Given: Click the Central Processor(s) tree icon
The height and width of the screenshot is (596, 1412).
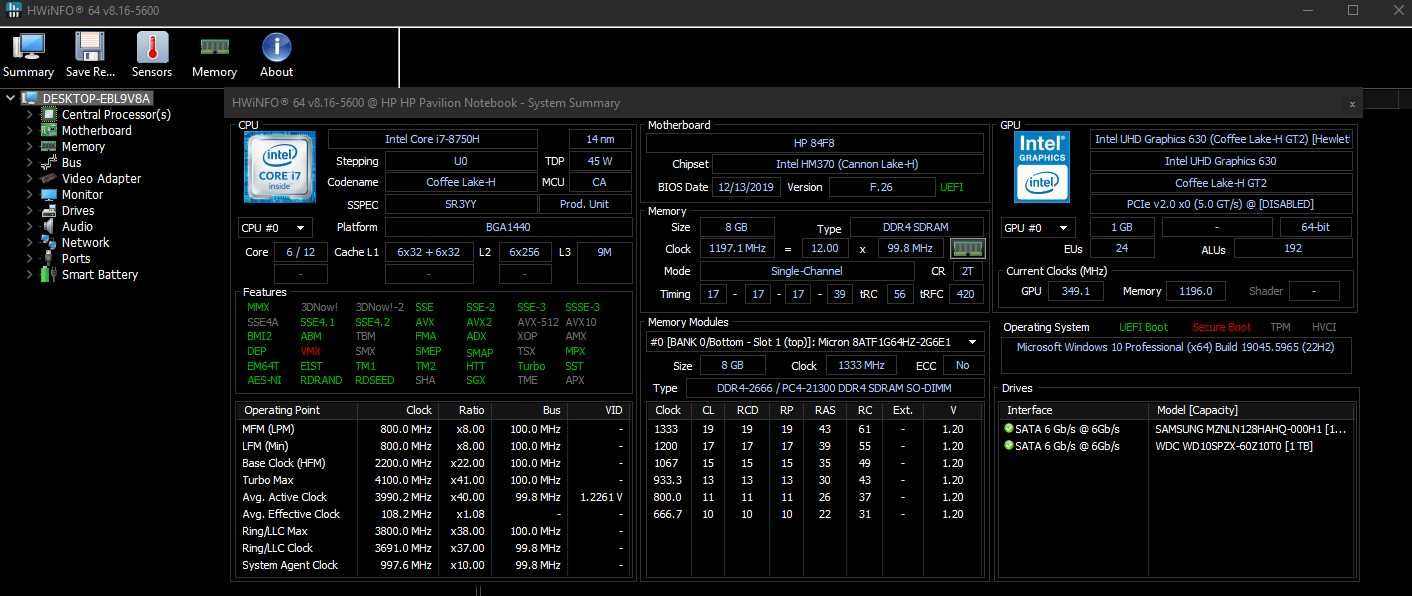Looking at the screenshot, I should pyautogui.click(x=49, y=114).
